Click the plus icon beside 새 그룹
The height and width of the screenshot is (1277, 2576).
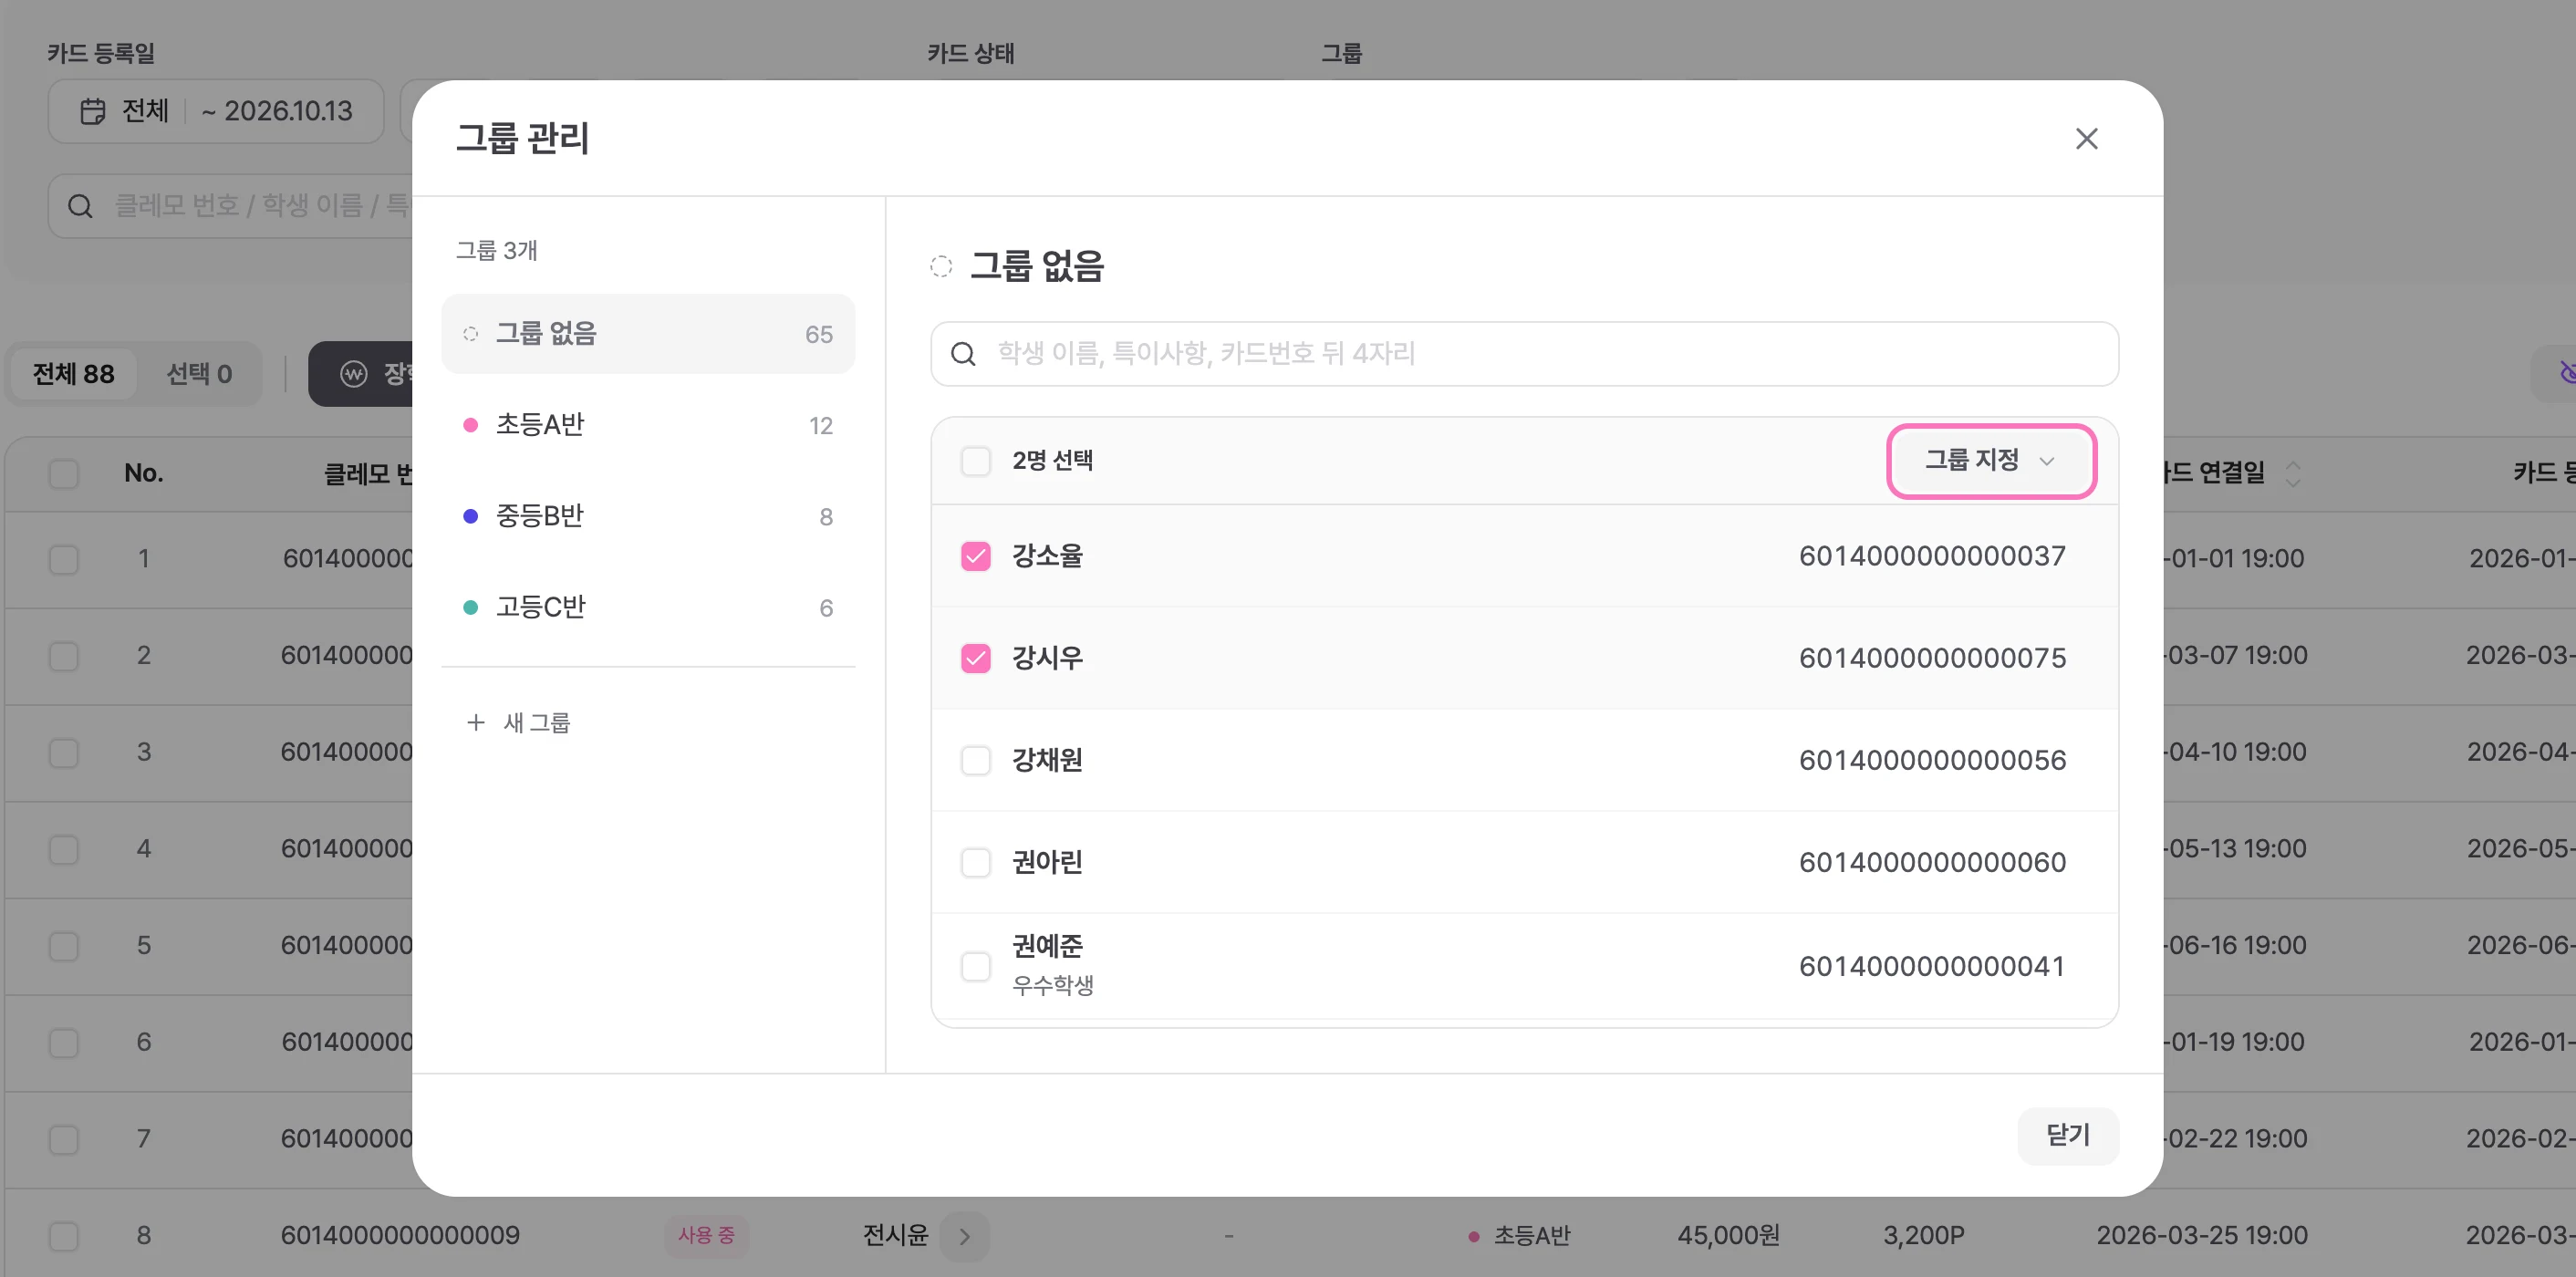tap(476, 722)
